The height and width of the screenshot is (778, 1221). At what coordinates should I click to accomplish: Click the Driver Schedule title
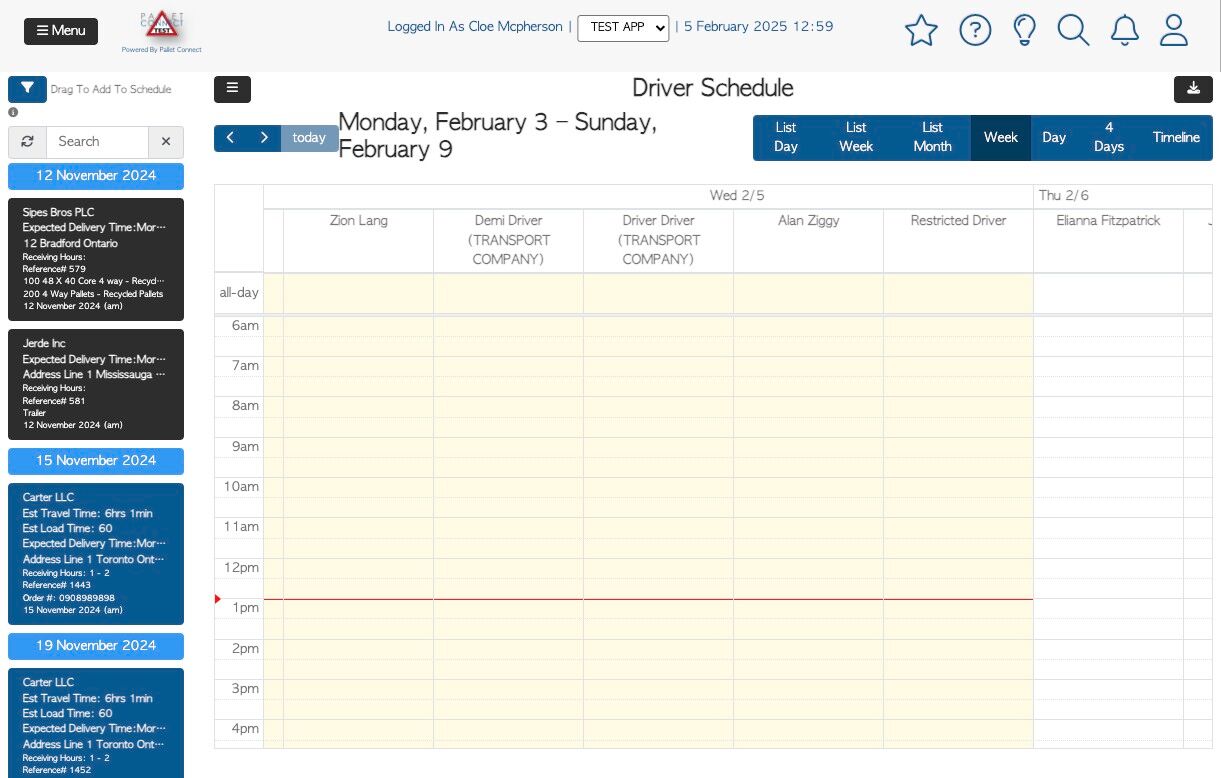[x=713, y=88]
